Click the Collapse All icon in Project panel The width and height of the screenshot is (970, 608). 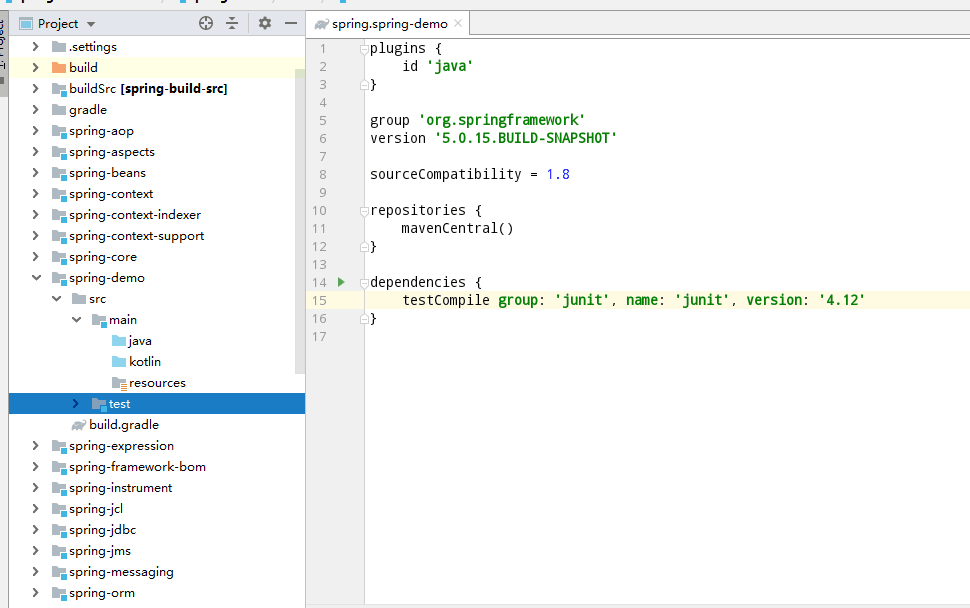tap(232, 24)
